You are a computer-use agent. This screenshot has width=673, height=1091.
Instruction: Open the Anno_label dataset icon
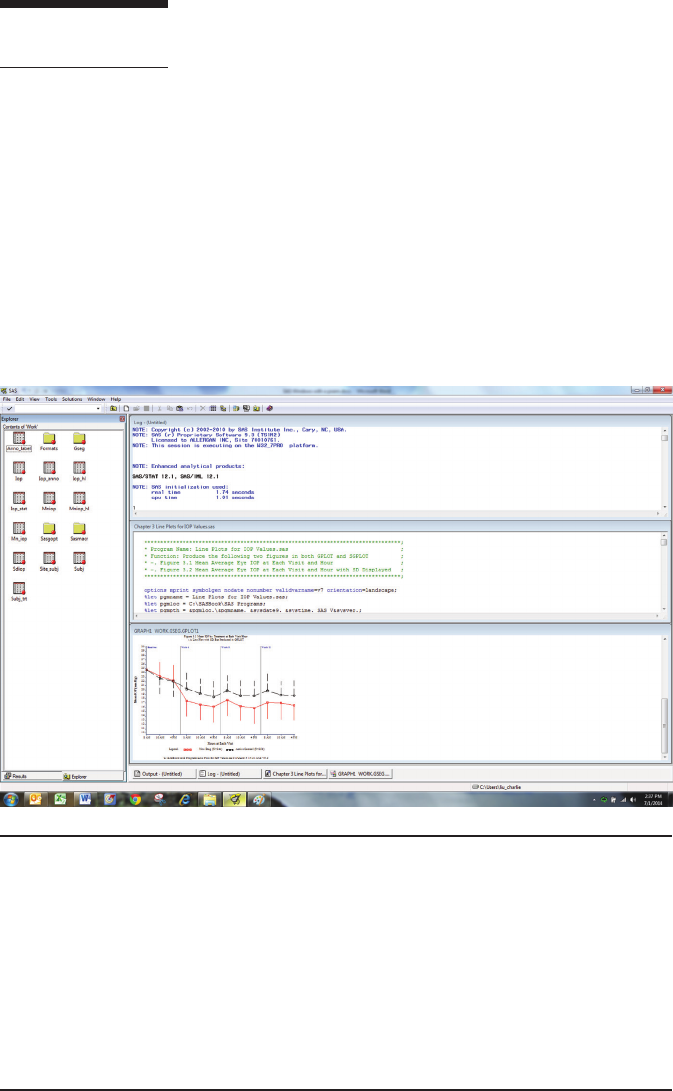19,436
